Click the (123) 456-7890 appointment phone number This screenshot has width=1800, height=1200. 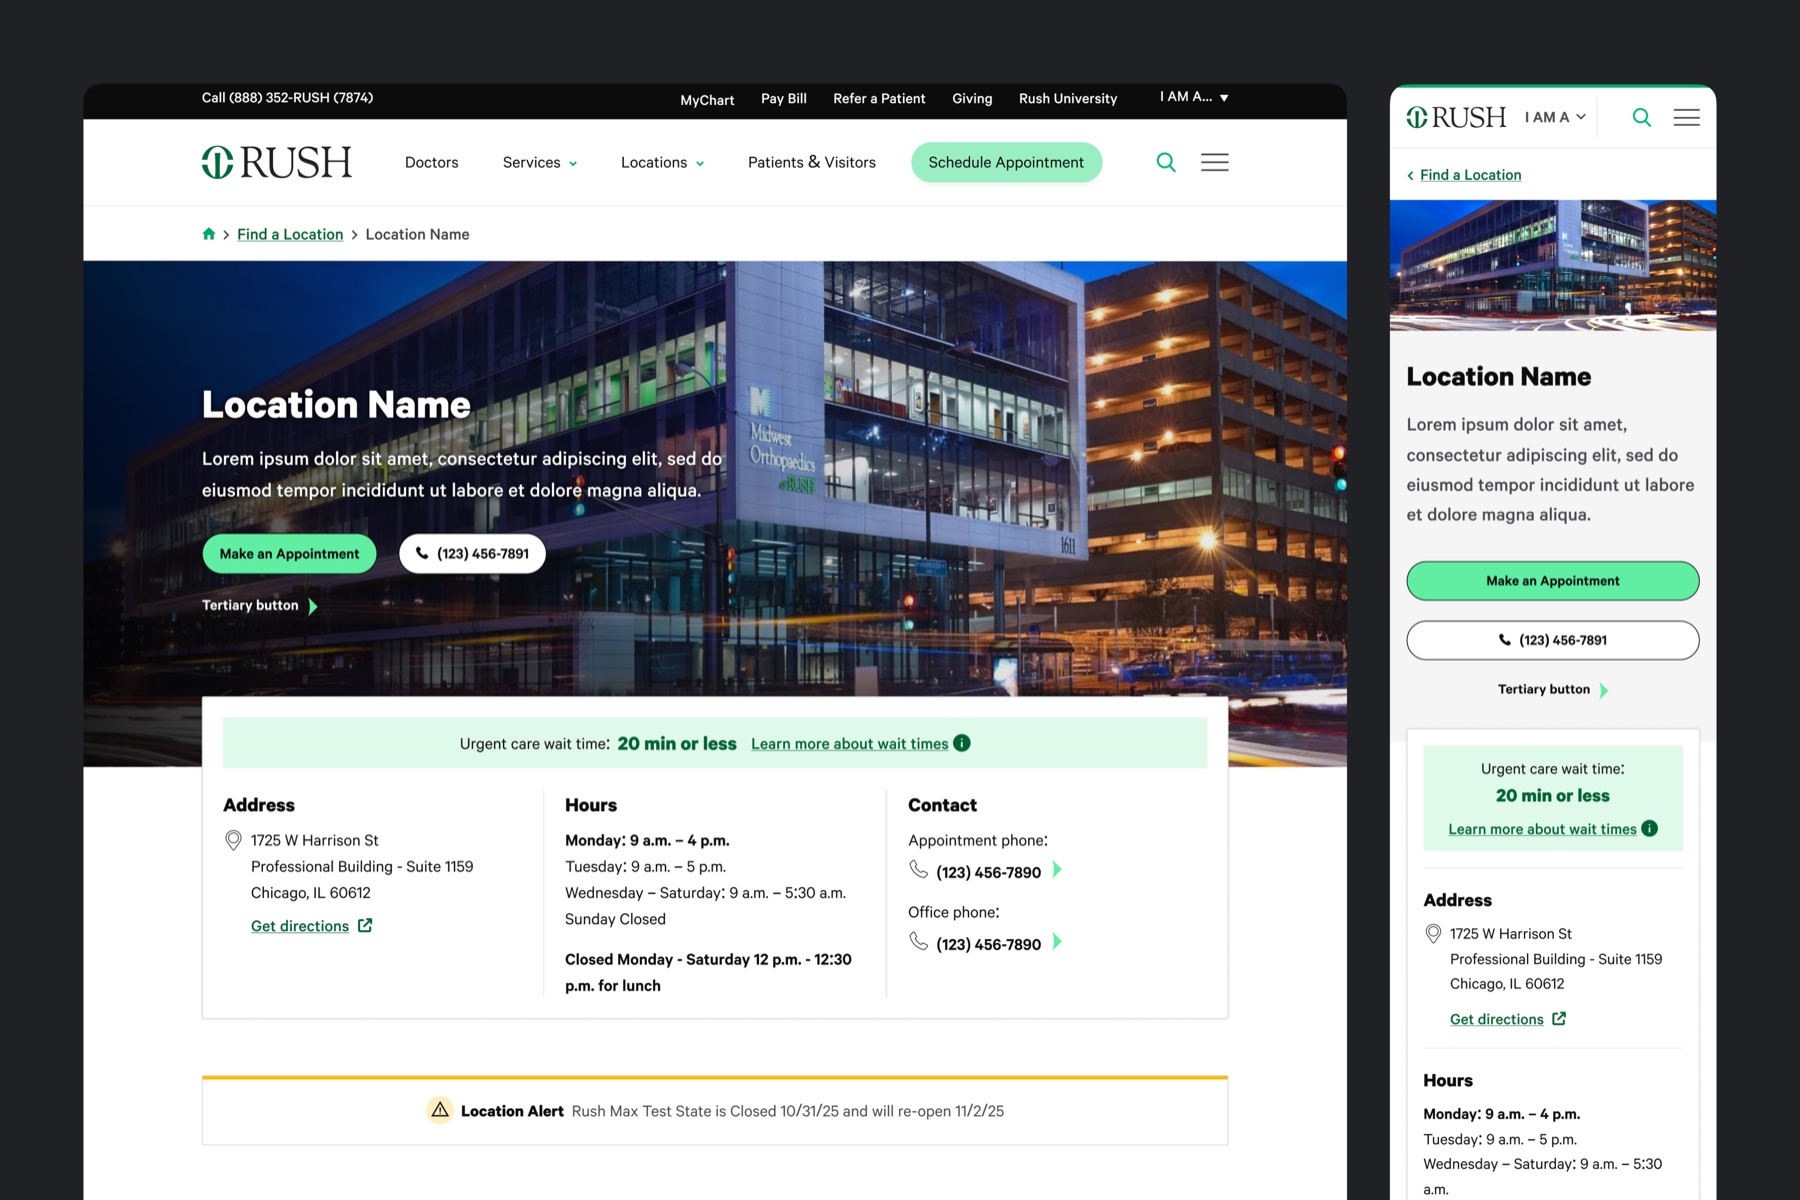click(988, 872)
